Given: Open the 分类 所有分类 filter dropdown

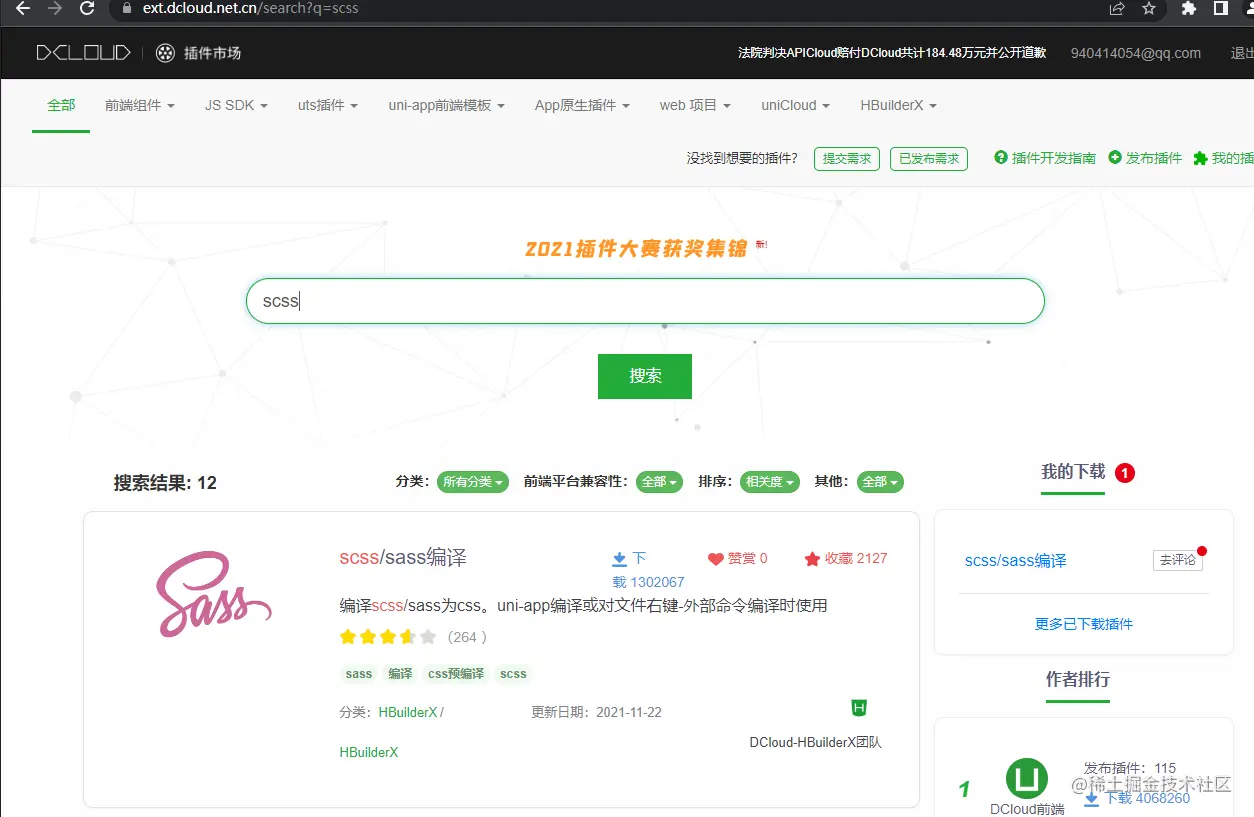Looking at the screenshot, I should point(473,482).
